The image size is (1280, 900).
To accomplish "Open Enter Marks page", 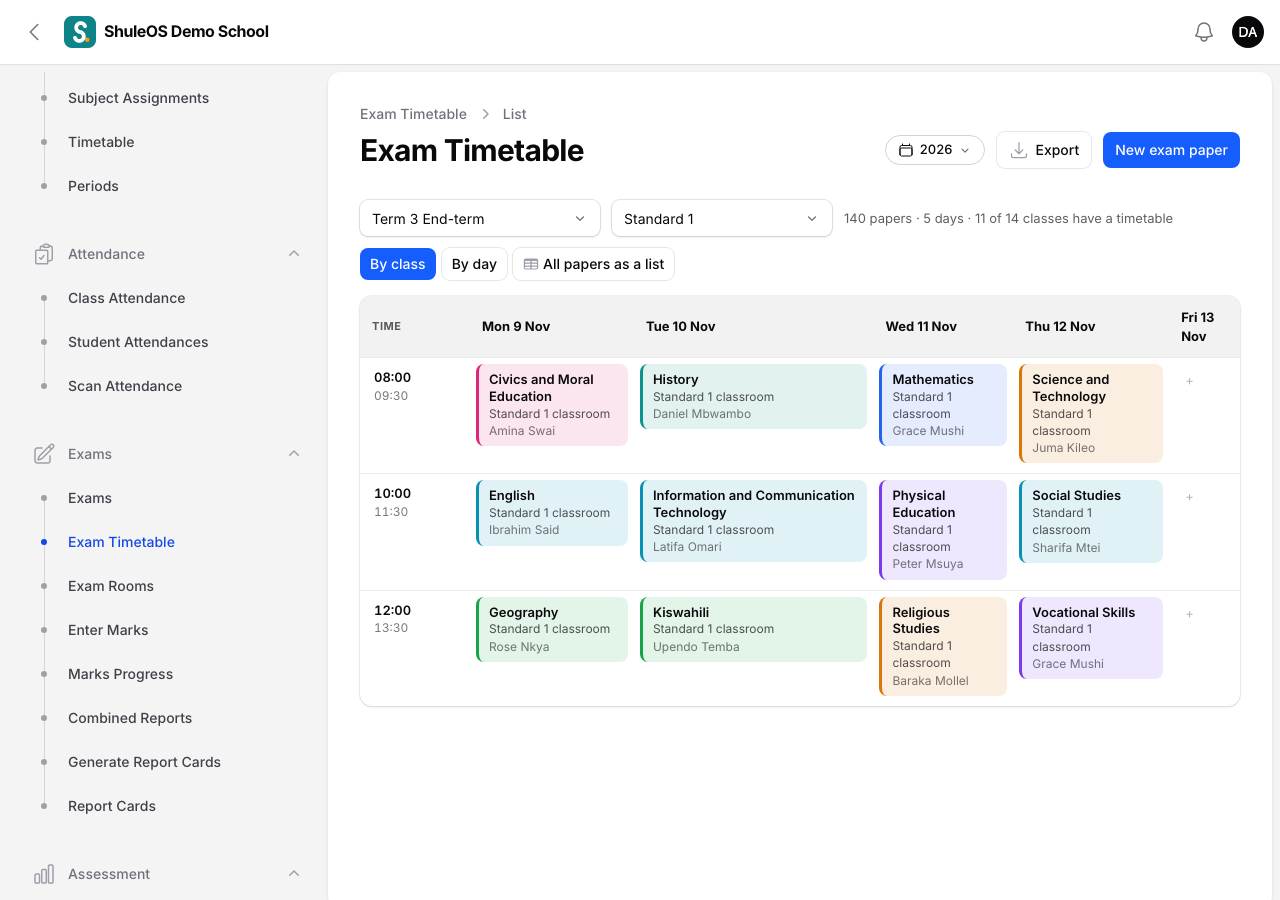I will point(108,630).
